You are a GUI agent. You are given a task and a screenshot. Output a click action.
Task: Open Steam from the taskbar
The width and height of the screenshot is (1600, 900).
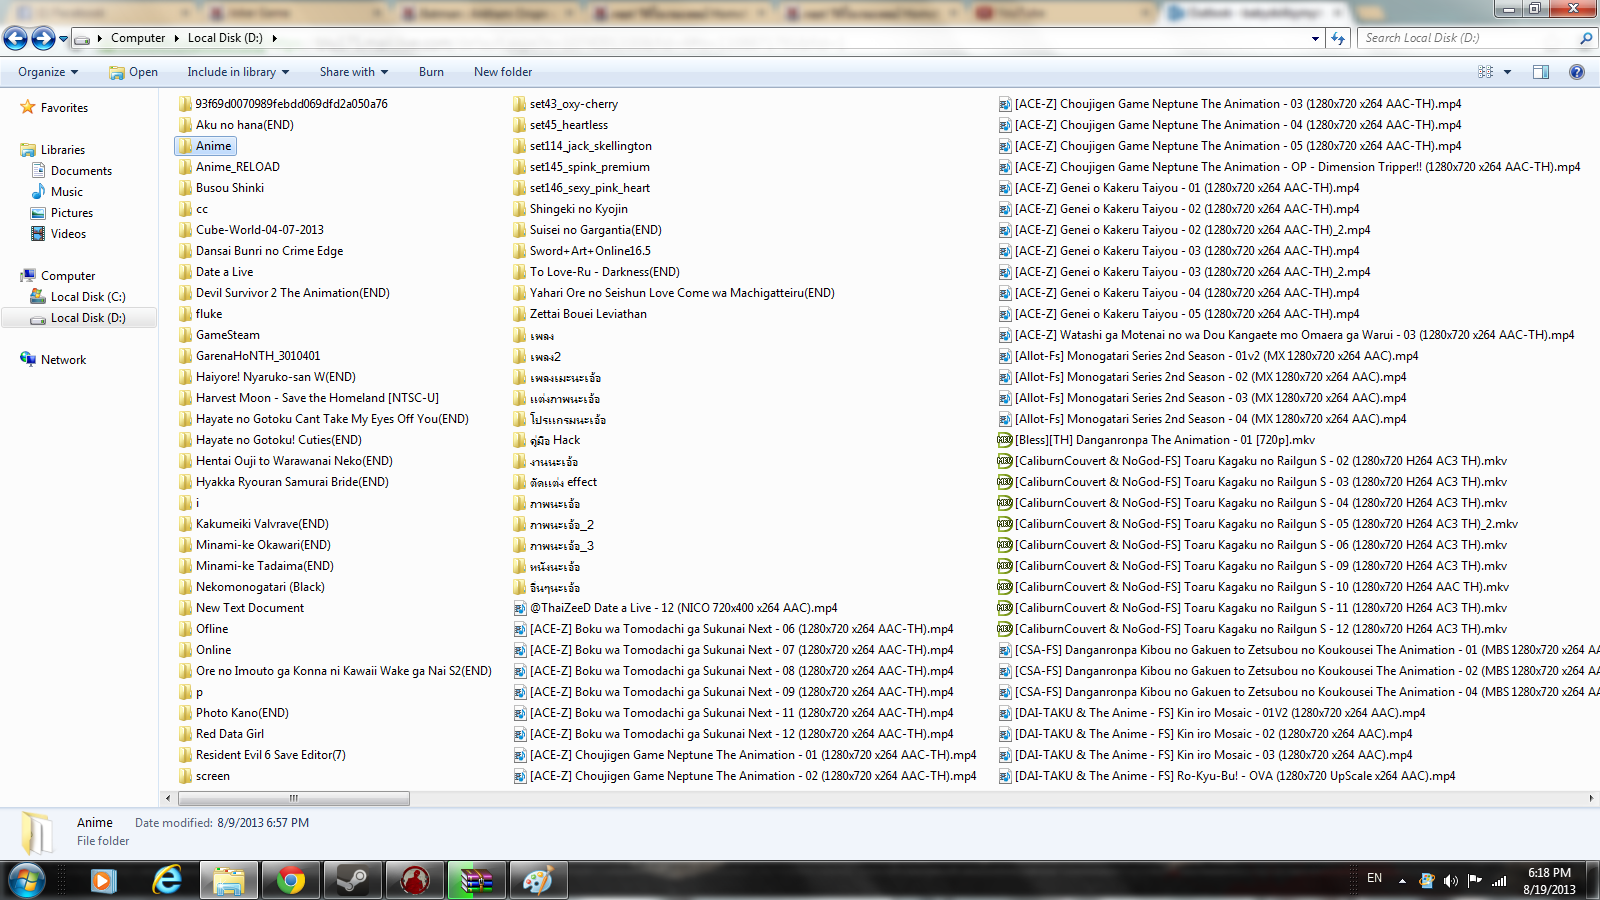point(353,881)
